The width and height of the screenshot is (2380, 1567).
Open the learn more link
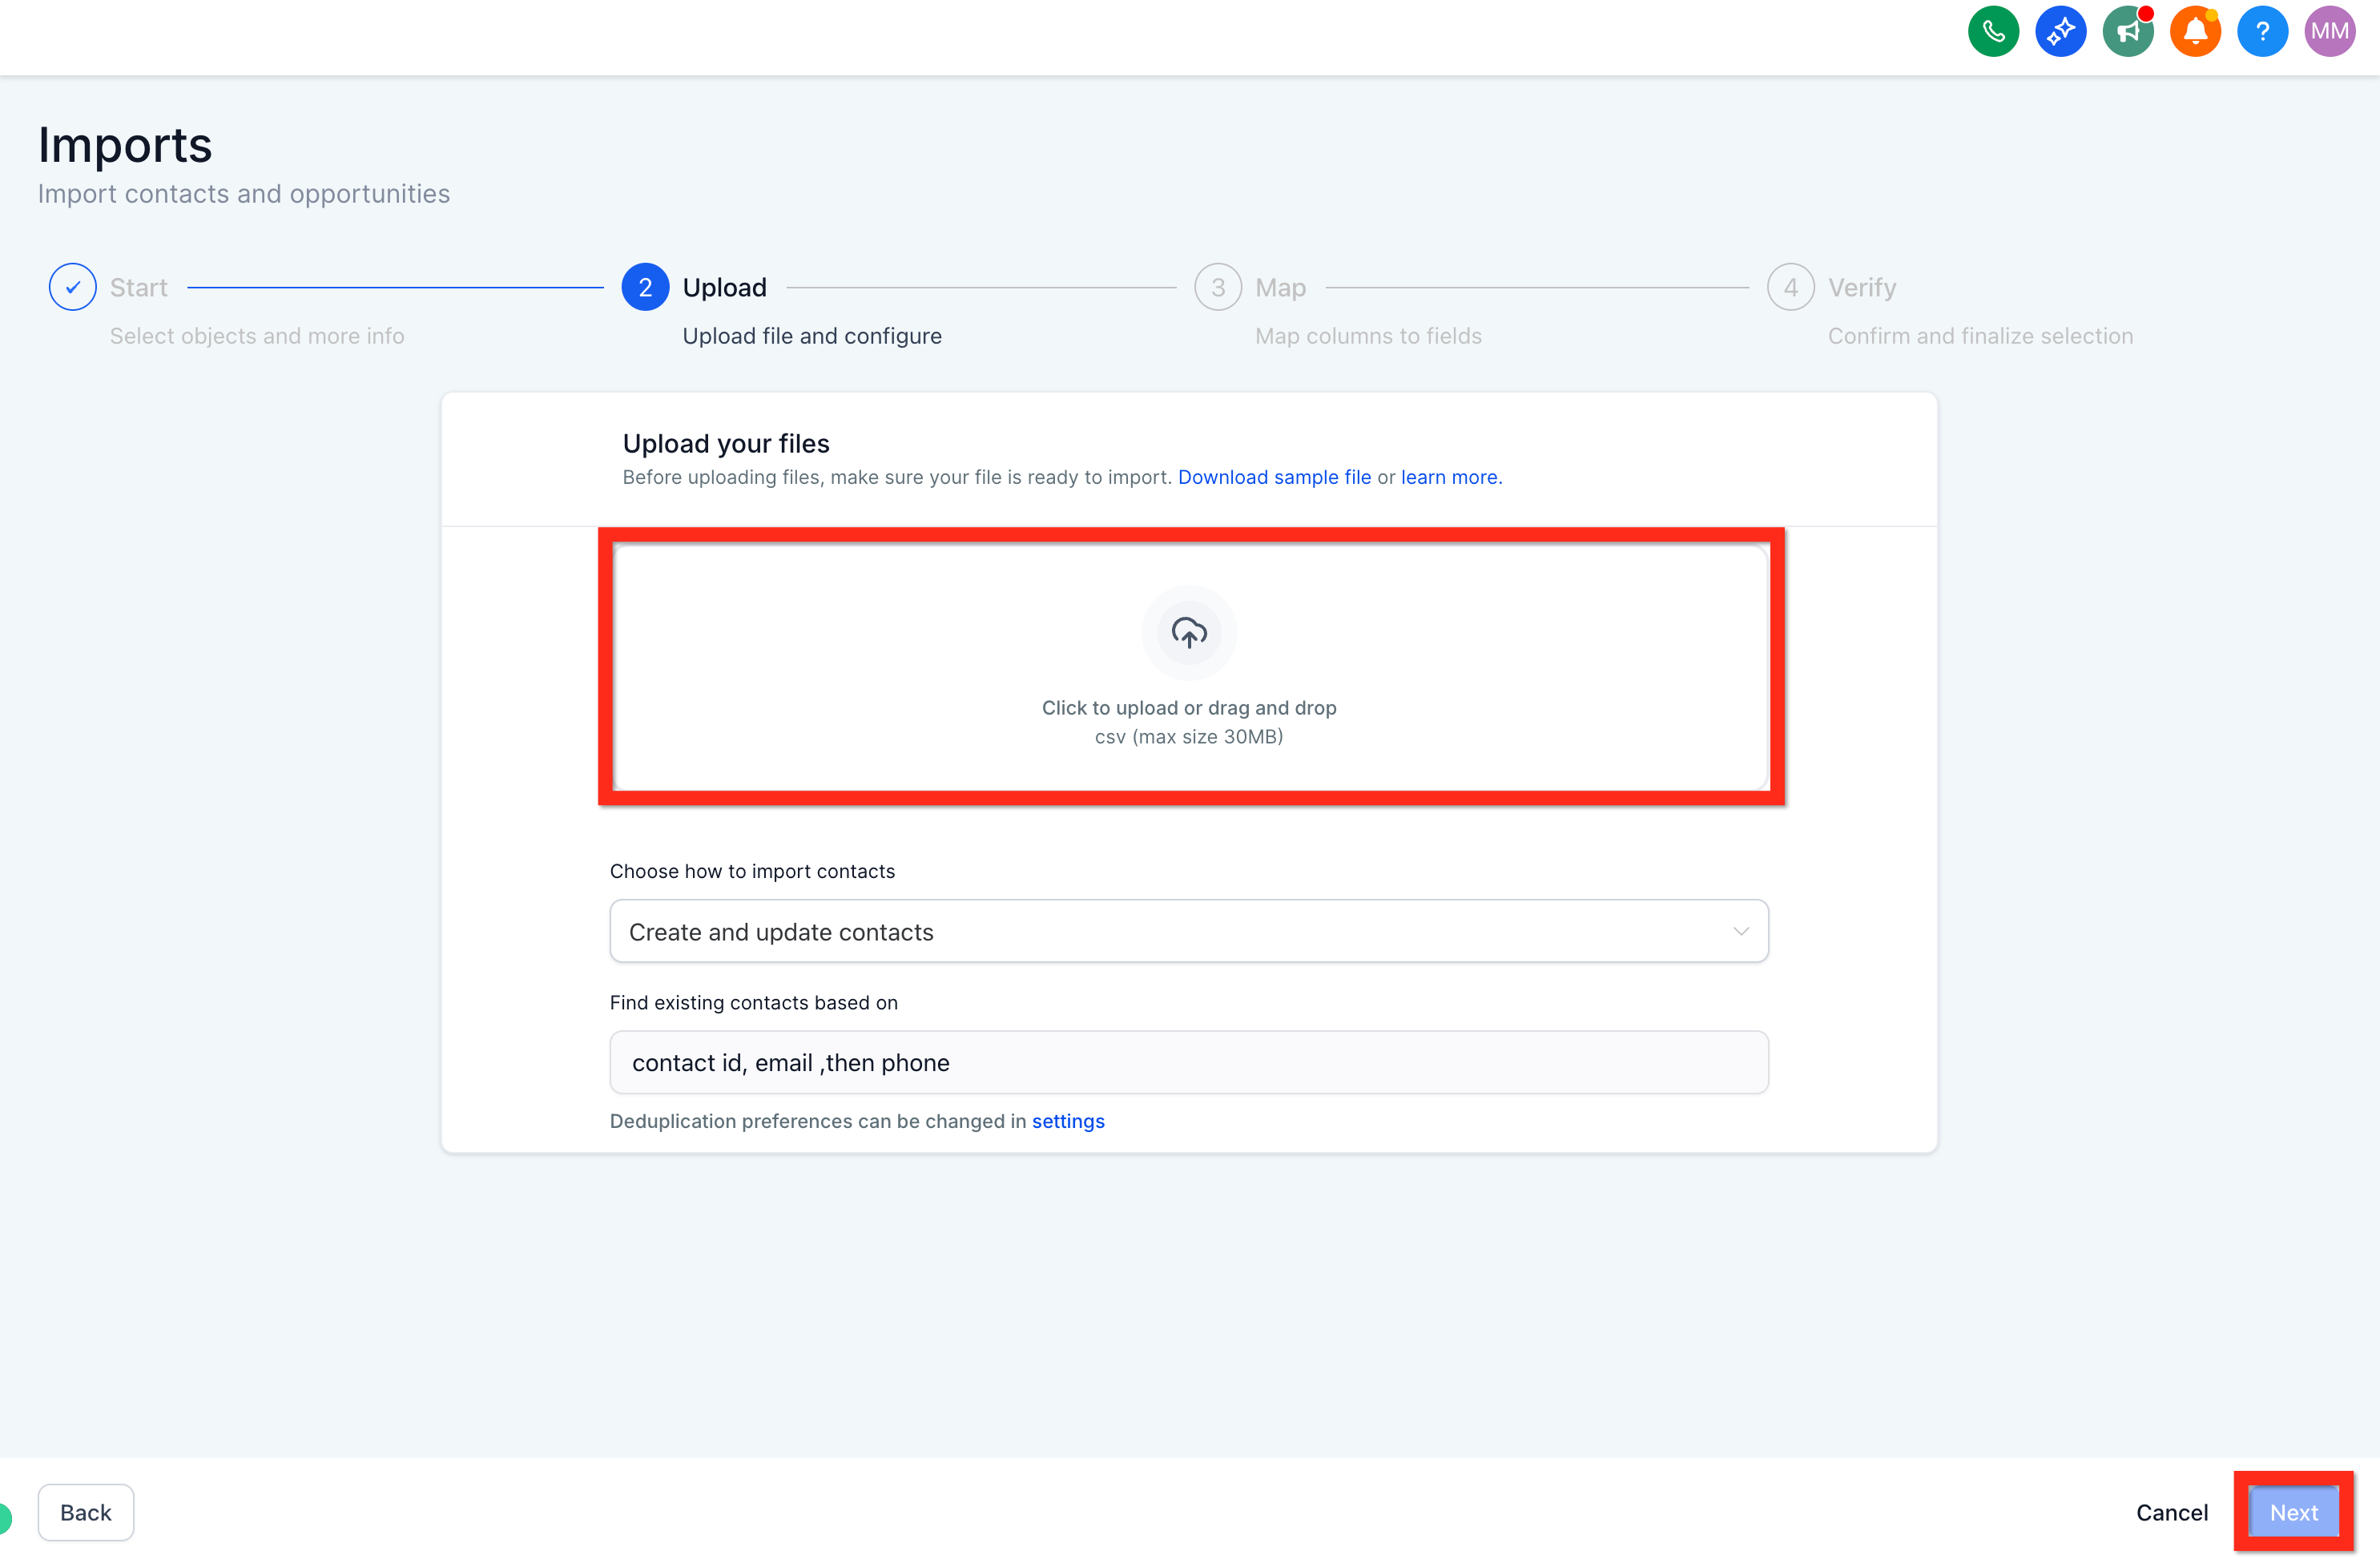pyautogui.click(x=1451, y=477)
